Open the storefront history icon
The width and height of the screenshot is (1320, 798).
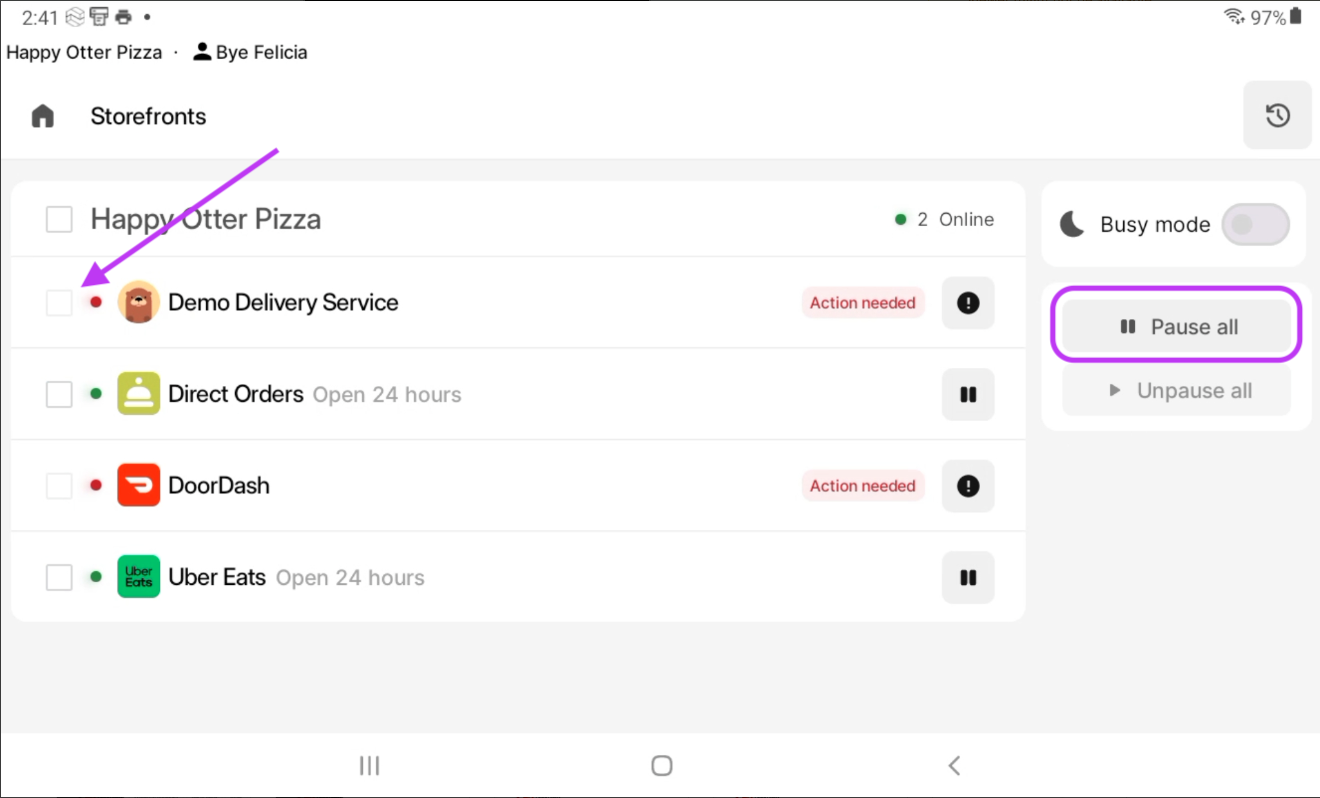1277,115
